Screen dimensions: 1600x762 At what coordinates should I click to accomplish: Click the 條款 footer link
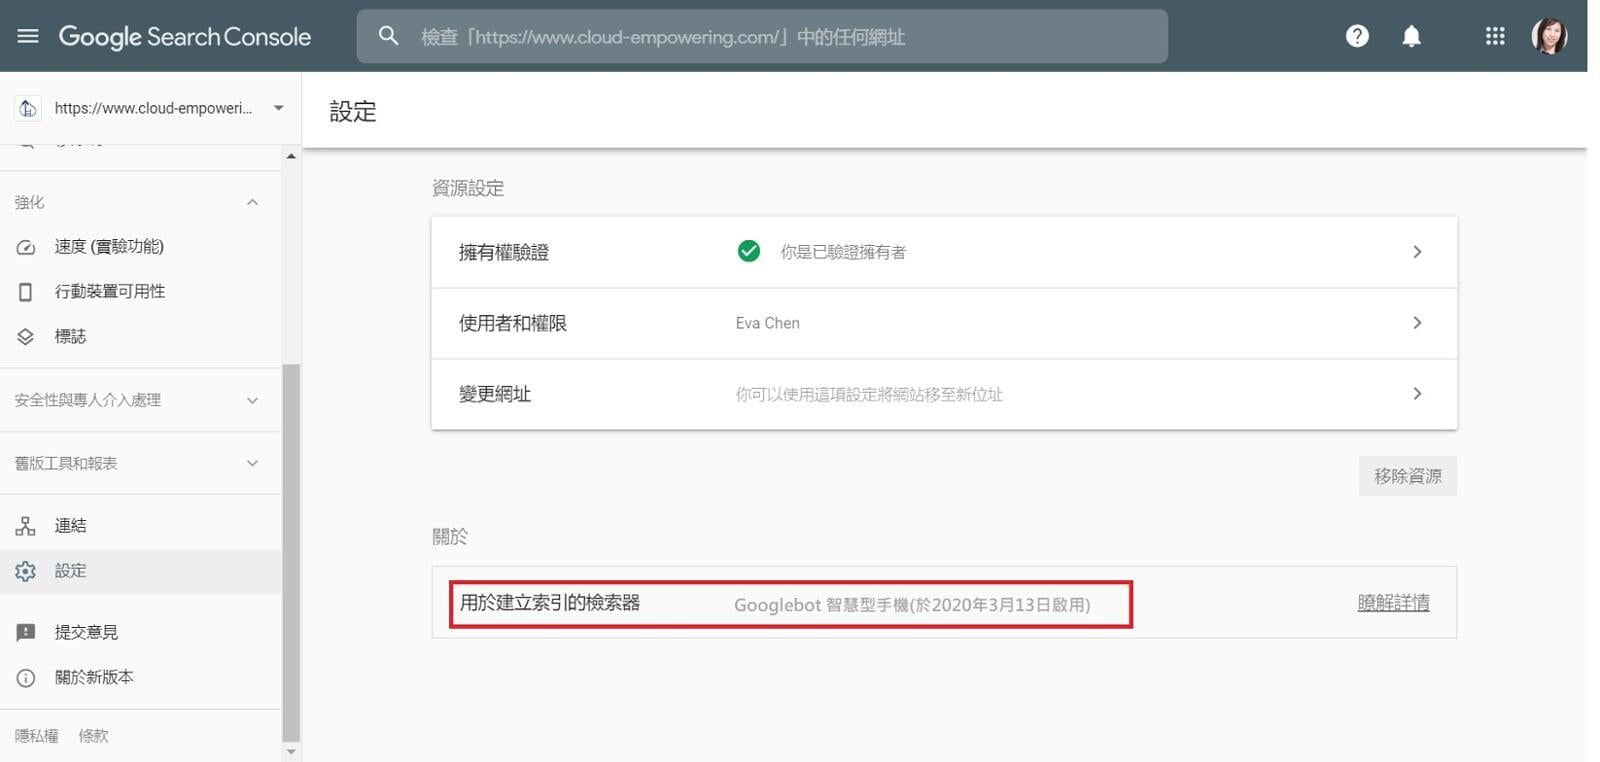click(93, 736)
